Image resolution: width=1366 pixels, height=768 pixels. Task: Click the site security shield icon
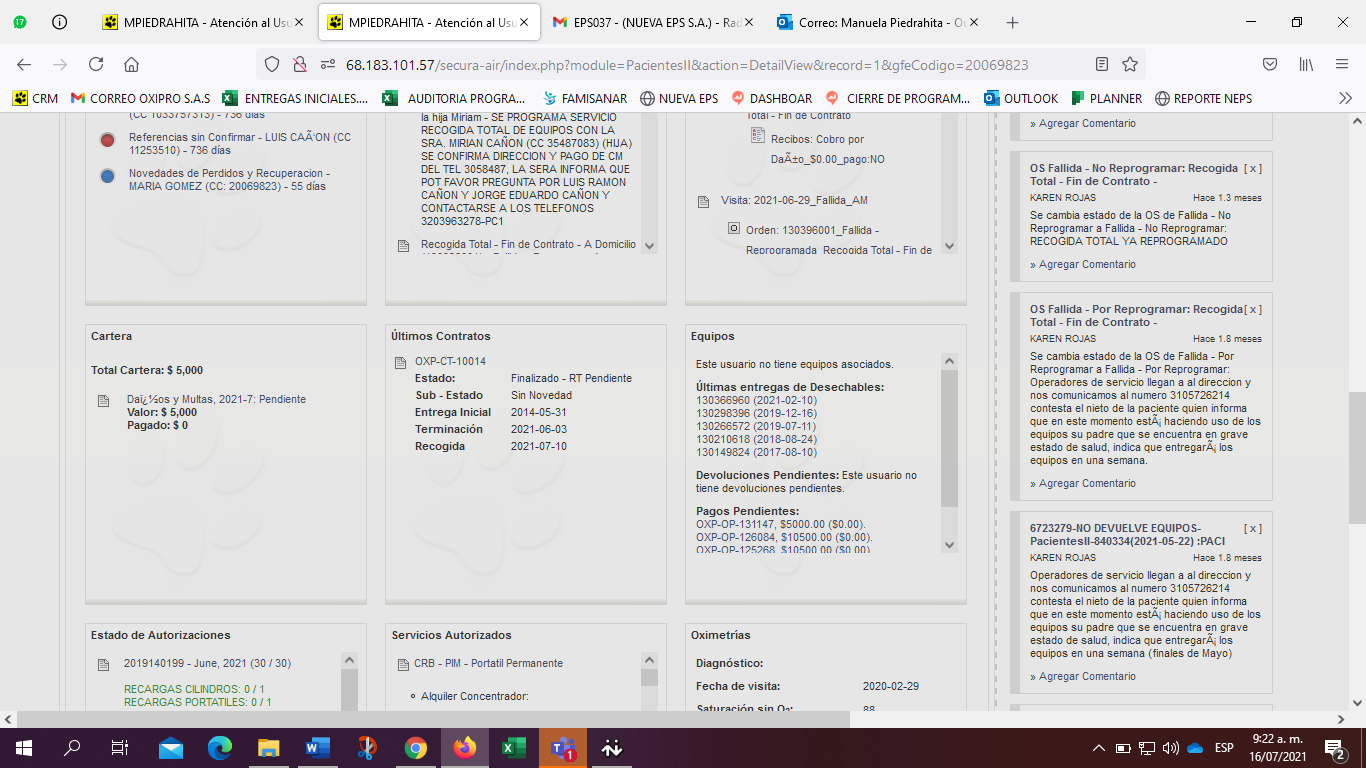coord(271,64)
